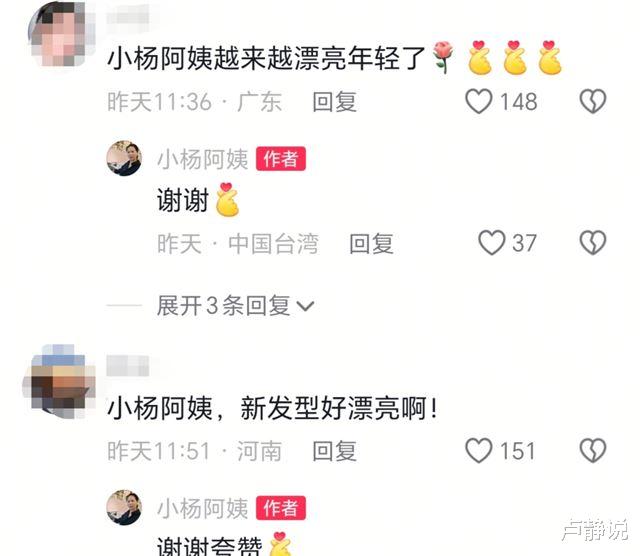Screen dimensions: 640x556
Task: Open 小杨阿姨 username in second reply
Action: point(203,508)
